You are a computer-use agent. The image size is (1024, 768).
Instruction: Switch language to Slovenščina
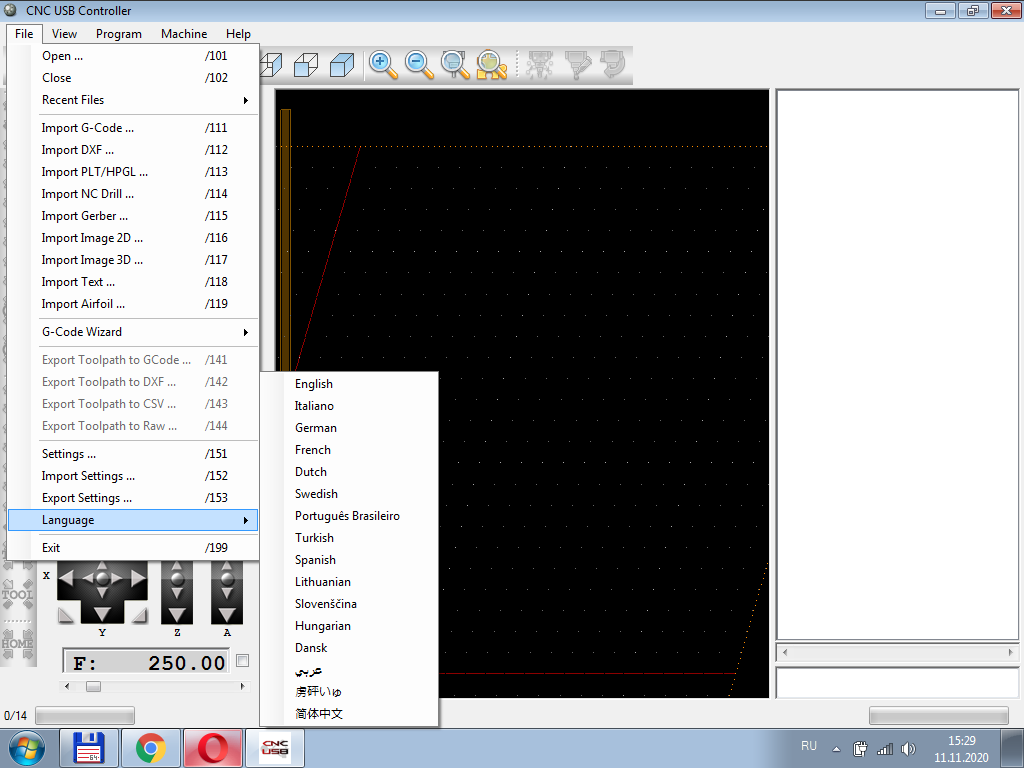(349, 603)
